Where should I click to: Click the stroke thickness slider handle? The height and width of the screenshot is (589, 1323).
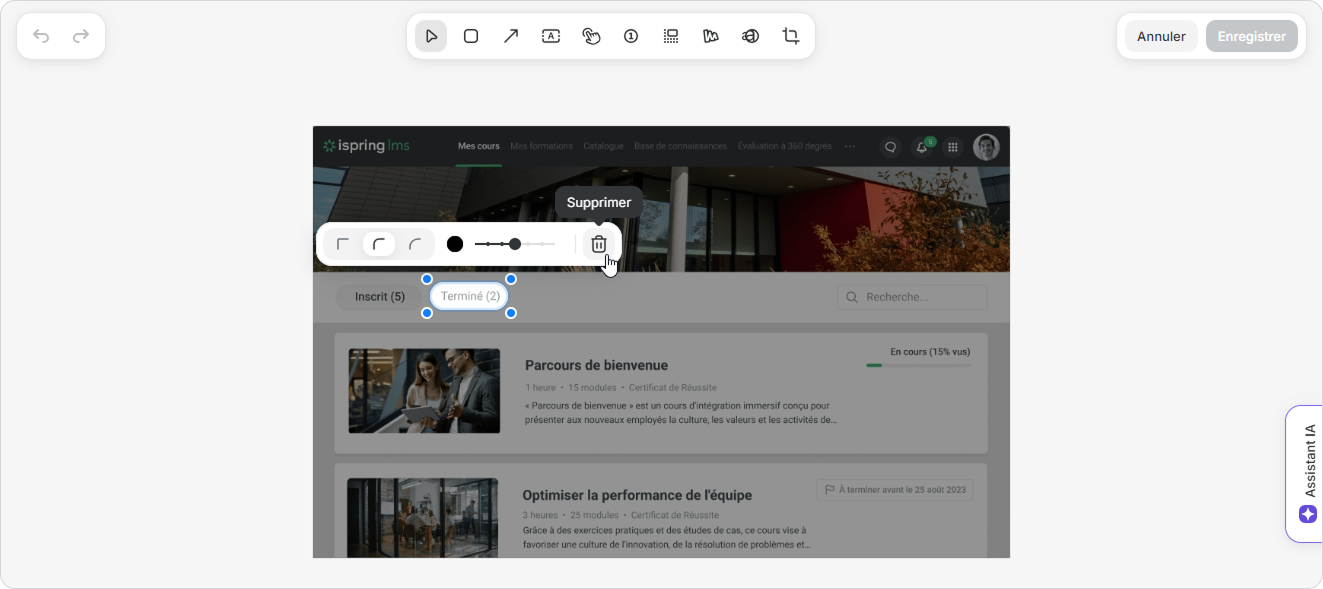pos(515,244)
